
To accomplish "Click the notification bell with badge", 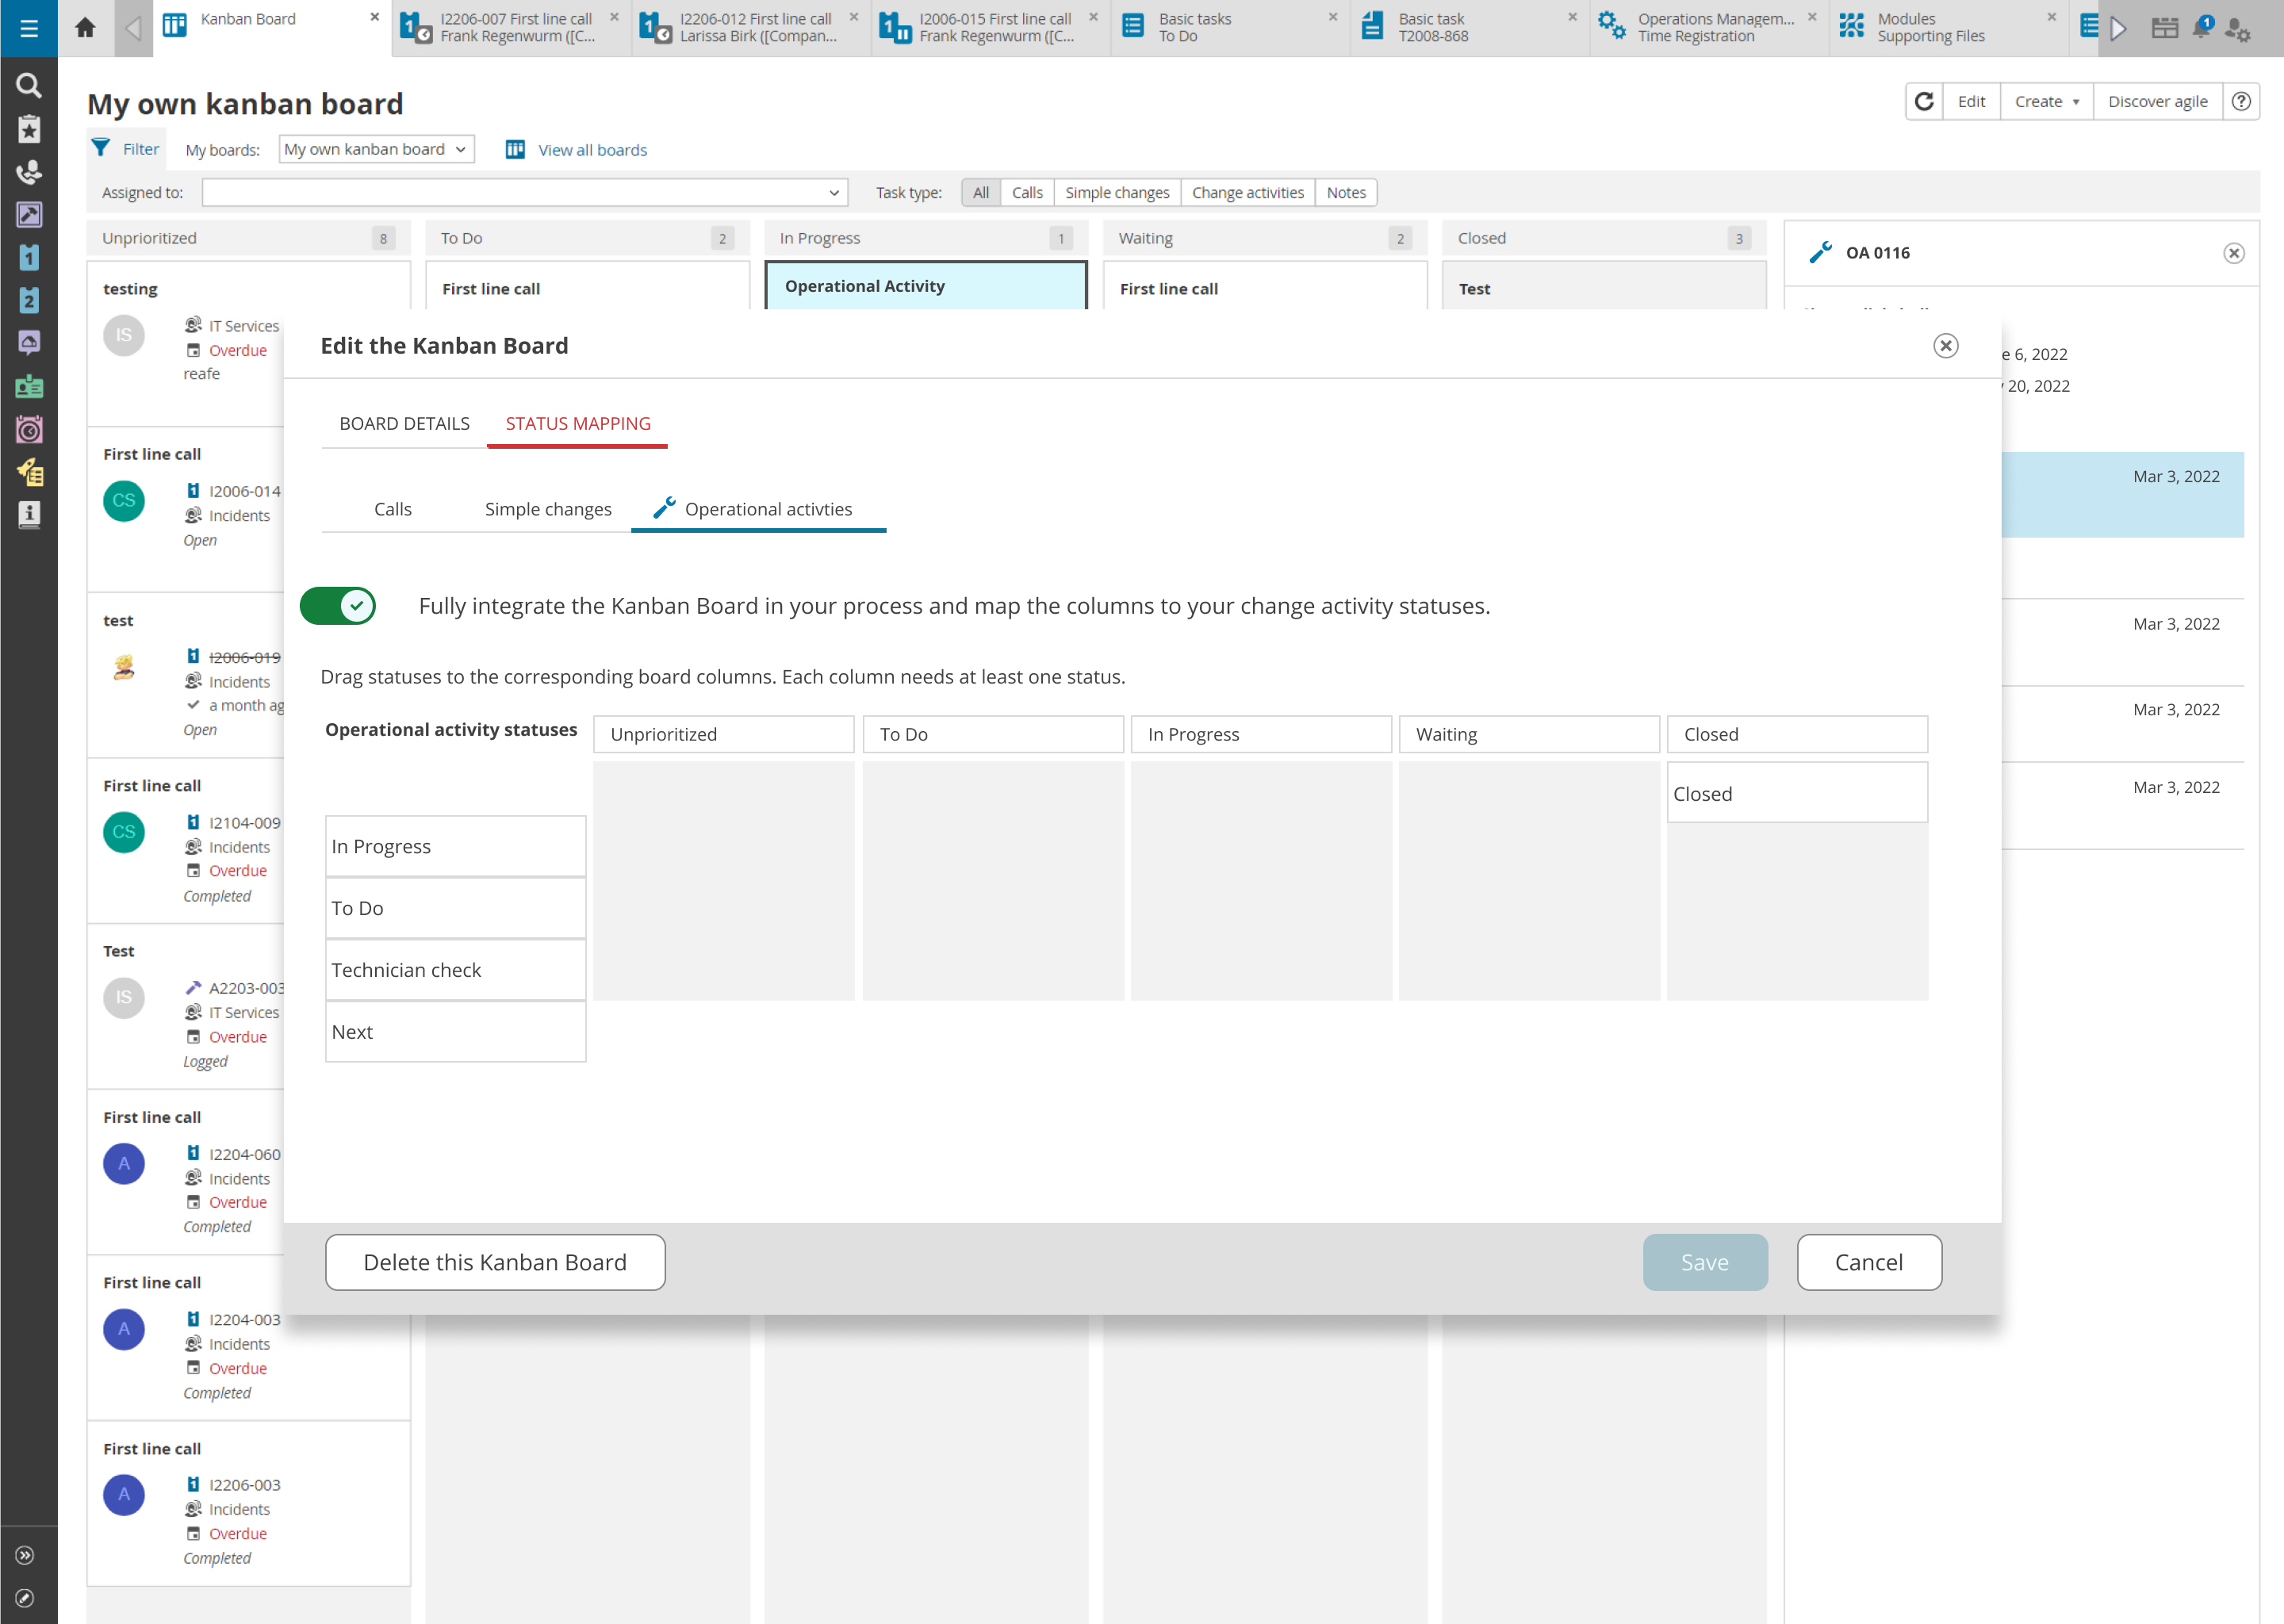I will 2199,28.
